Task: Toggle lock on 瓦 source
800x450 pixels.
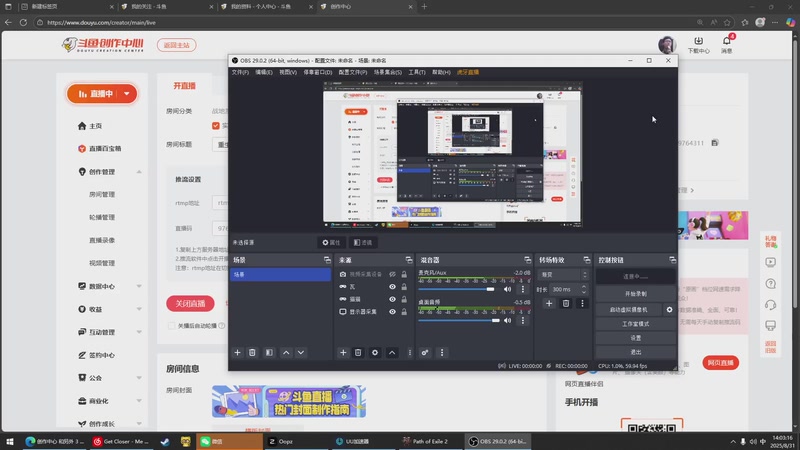Action: pos(404,287)
